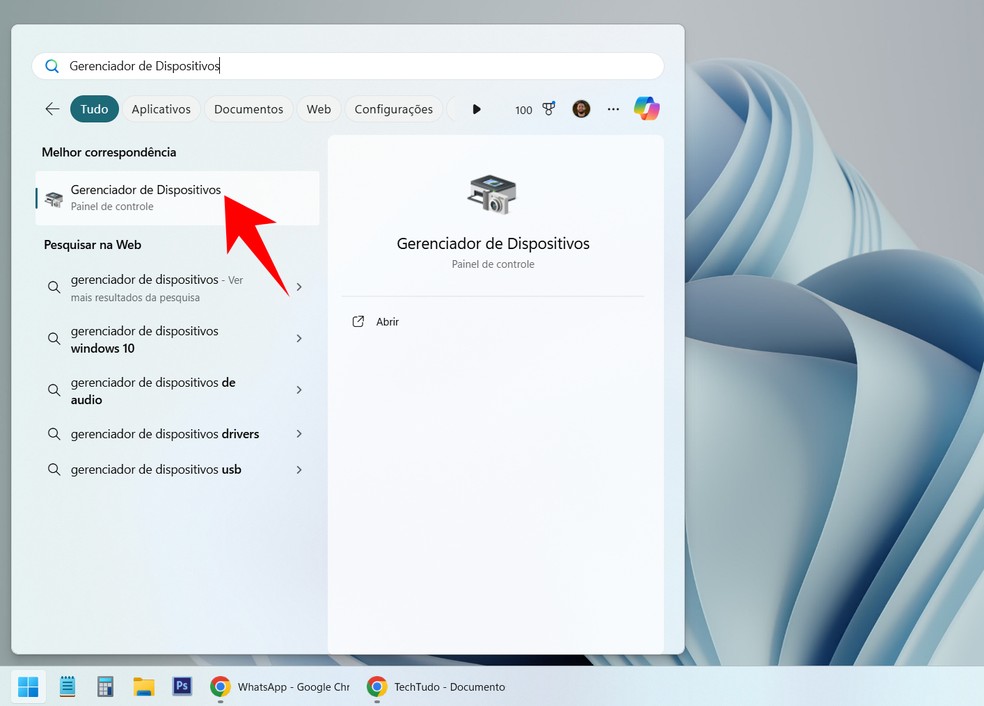Open Photoshop from the taskbar
984x706 pixels.
coord(181,687)
